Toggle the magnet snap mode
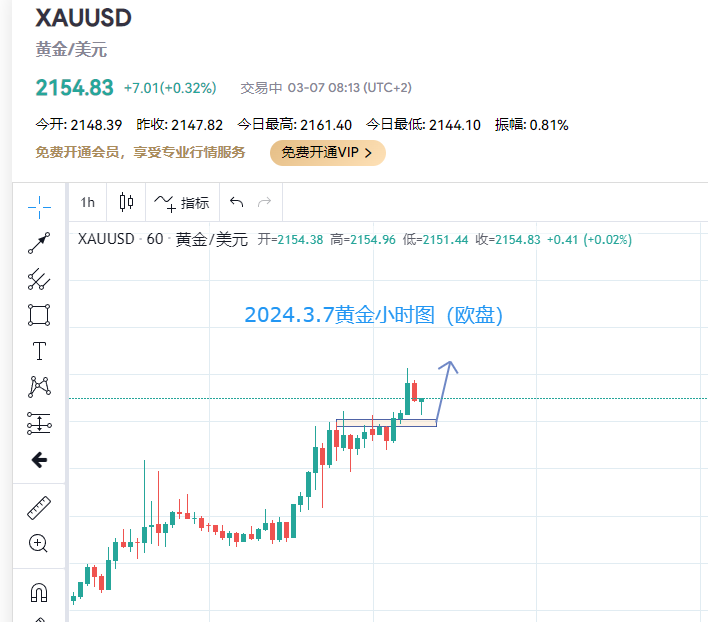The width and height of the screenshot is (708, 622). (39, 592)
